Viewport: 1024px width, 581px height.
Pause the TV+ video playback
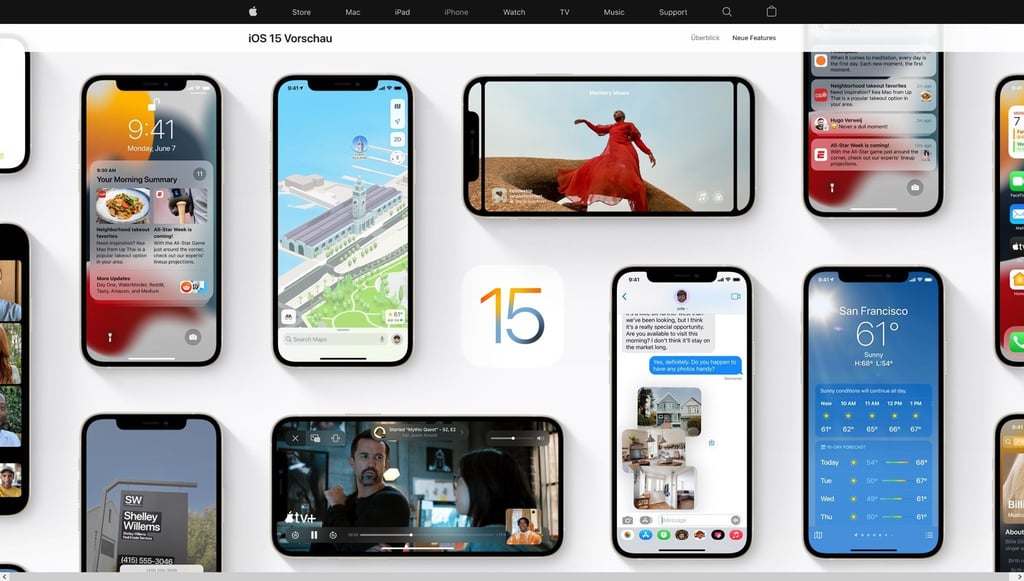coord(314,535)
